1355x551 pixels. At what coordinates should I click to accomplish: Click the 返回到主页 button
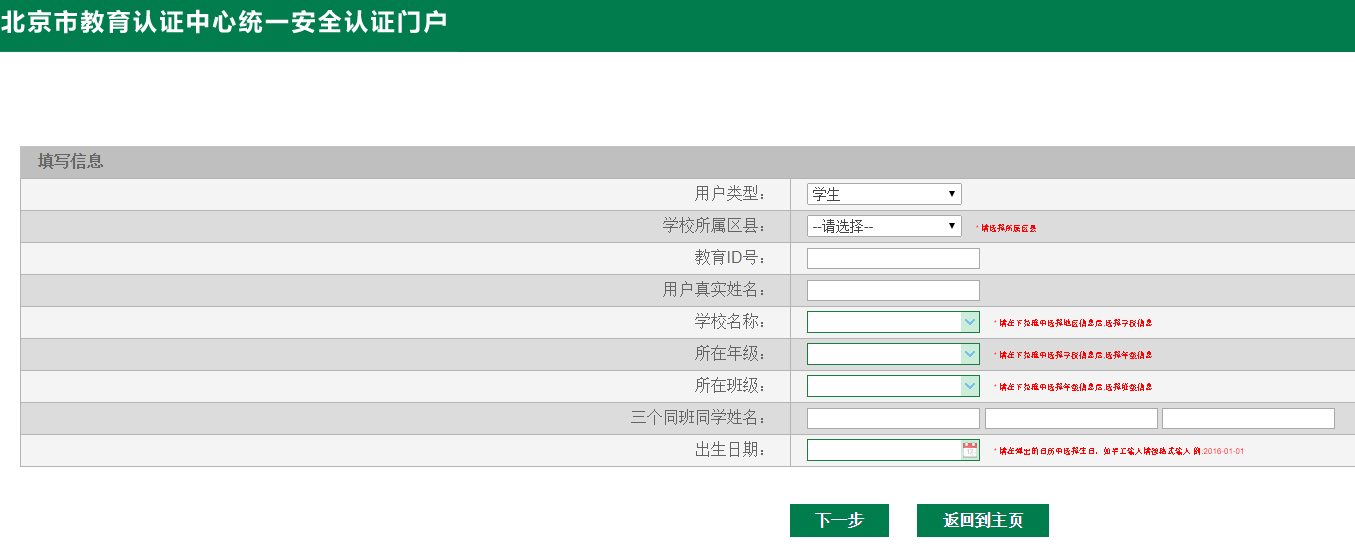tap(982, 520)
